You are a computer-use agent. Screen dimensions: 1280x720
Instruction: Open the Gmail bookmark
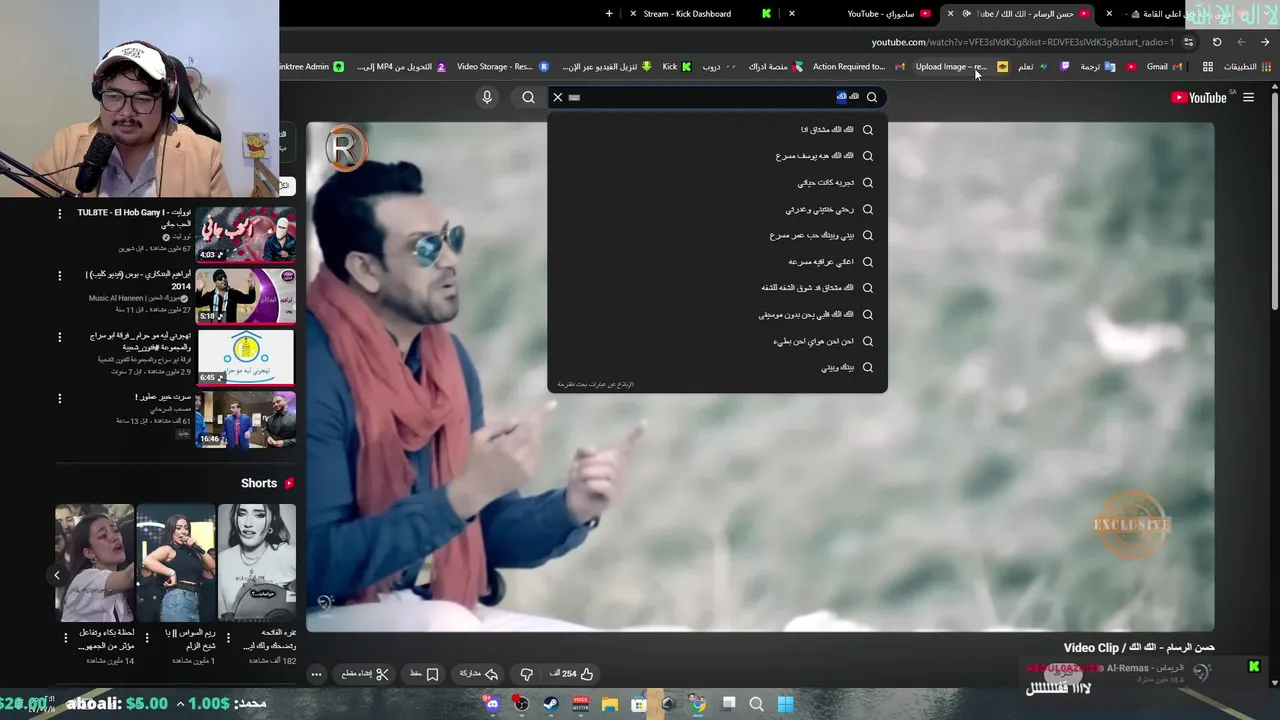tap(1164, 67)
